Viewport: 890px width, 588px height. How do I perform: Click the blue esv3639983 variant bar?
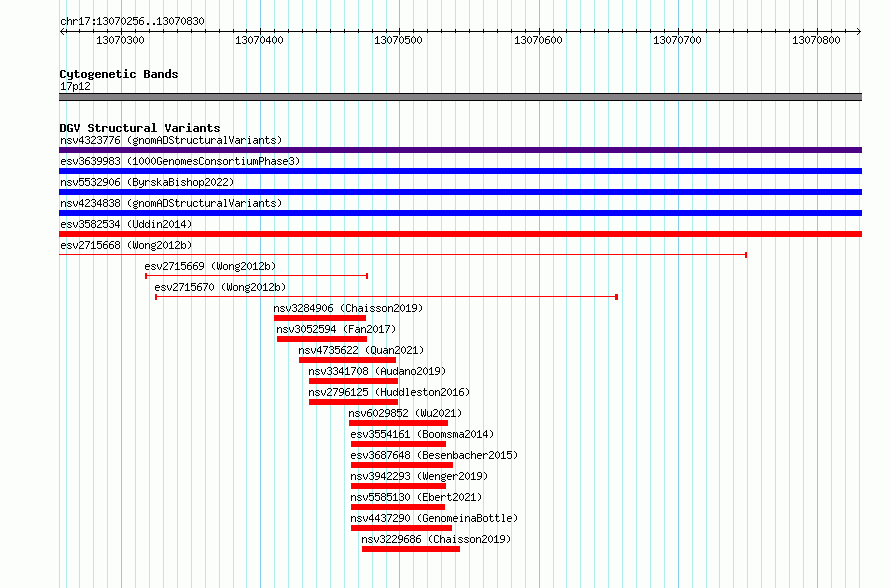pos(460,171)
